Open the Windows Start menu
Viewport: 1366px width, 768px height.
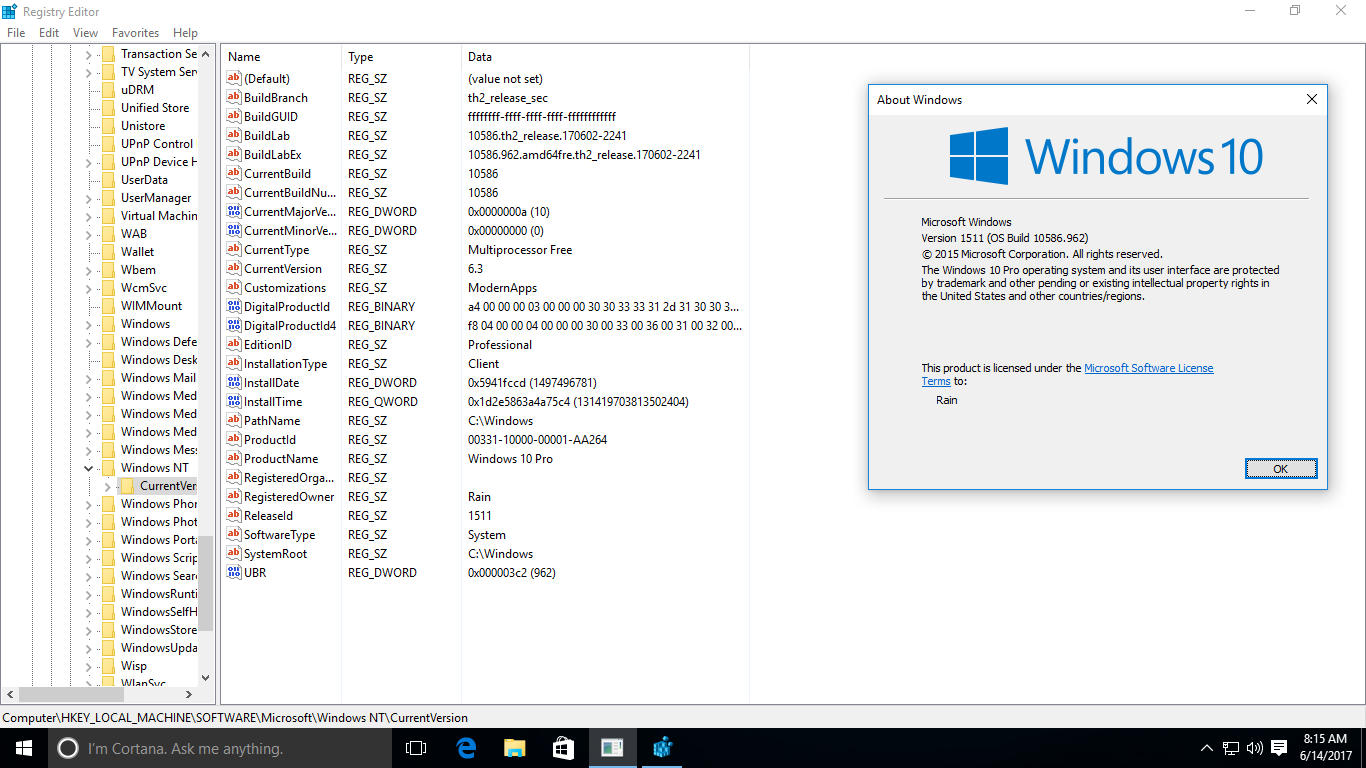click(23, 748)
